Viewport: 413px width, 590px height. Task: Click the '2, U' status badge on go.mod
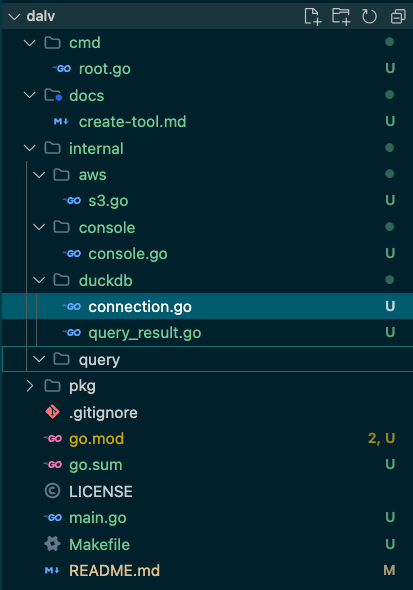[x=381, y=438]
